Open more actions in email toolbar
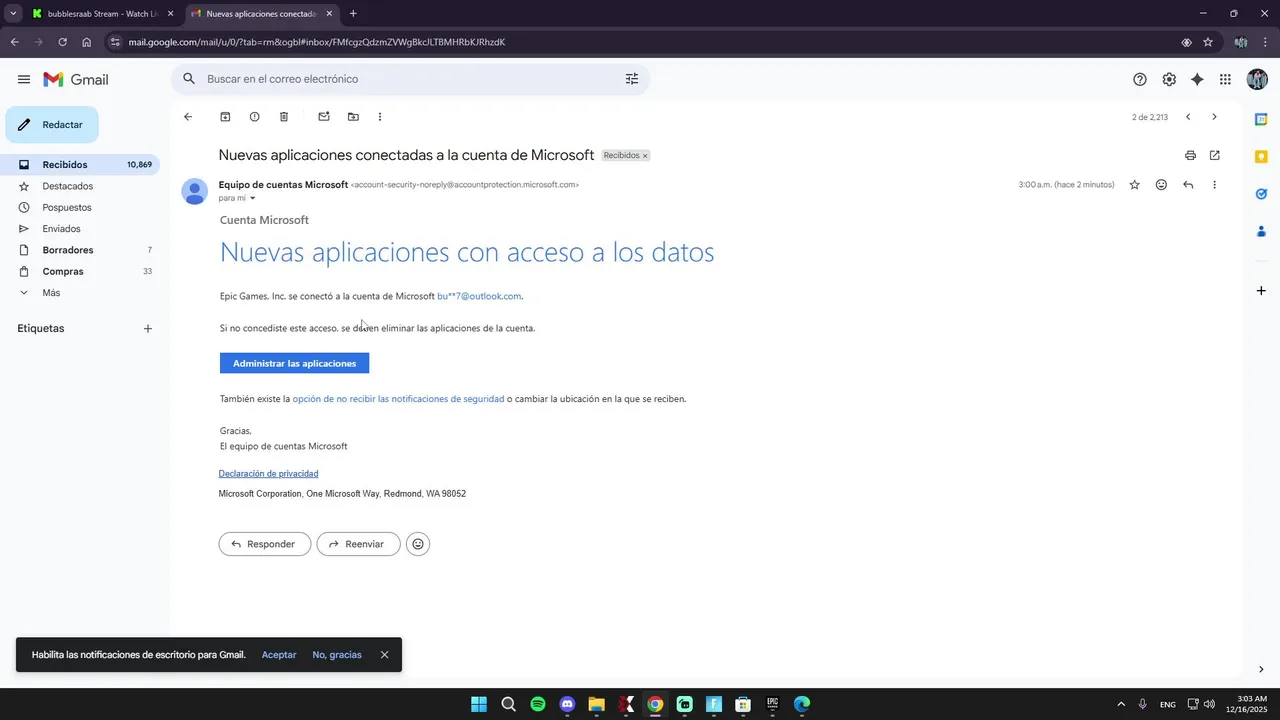This screenshot has height=720, width=1280. tap(380, 117)
